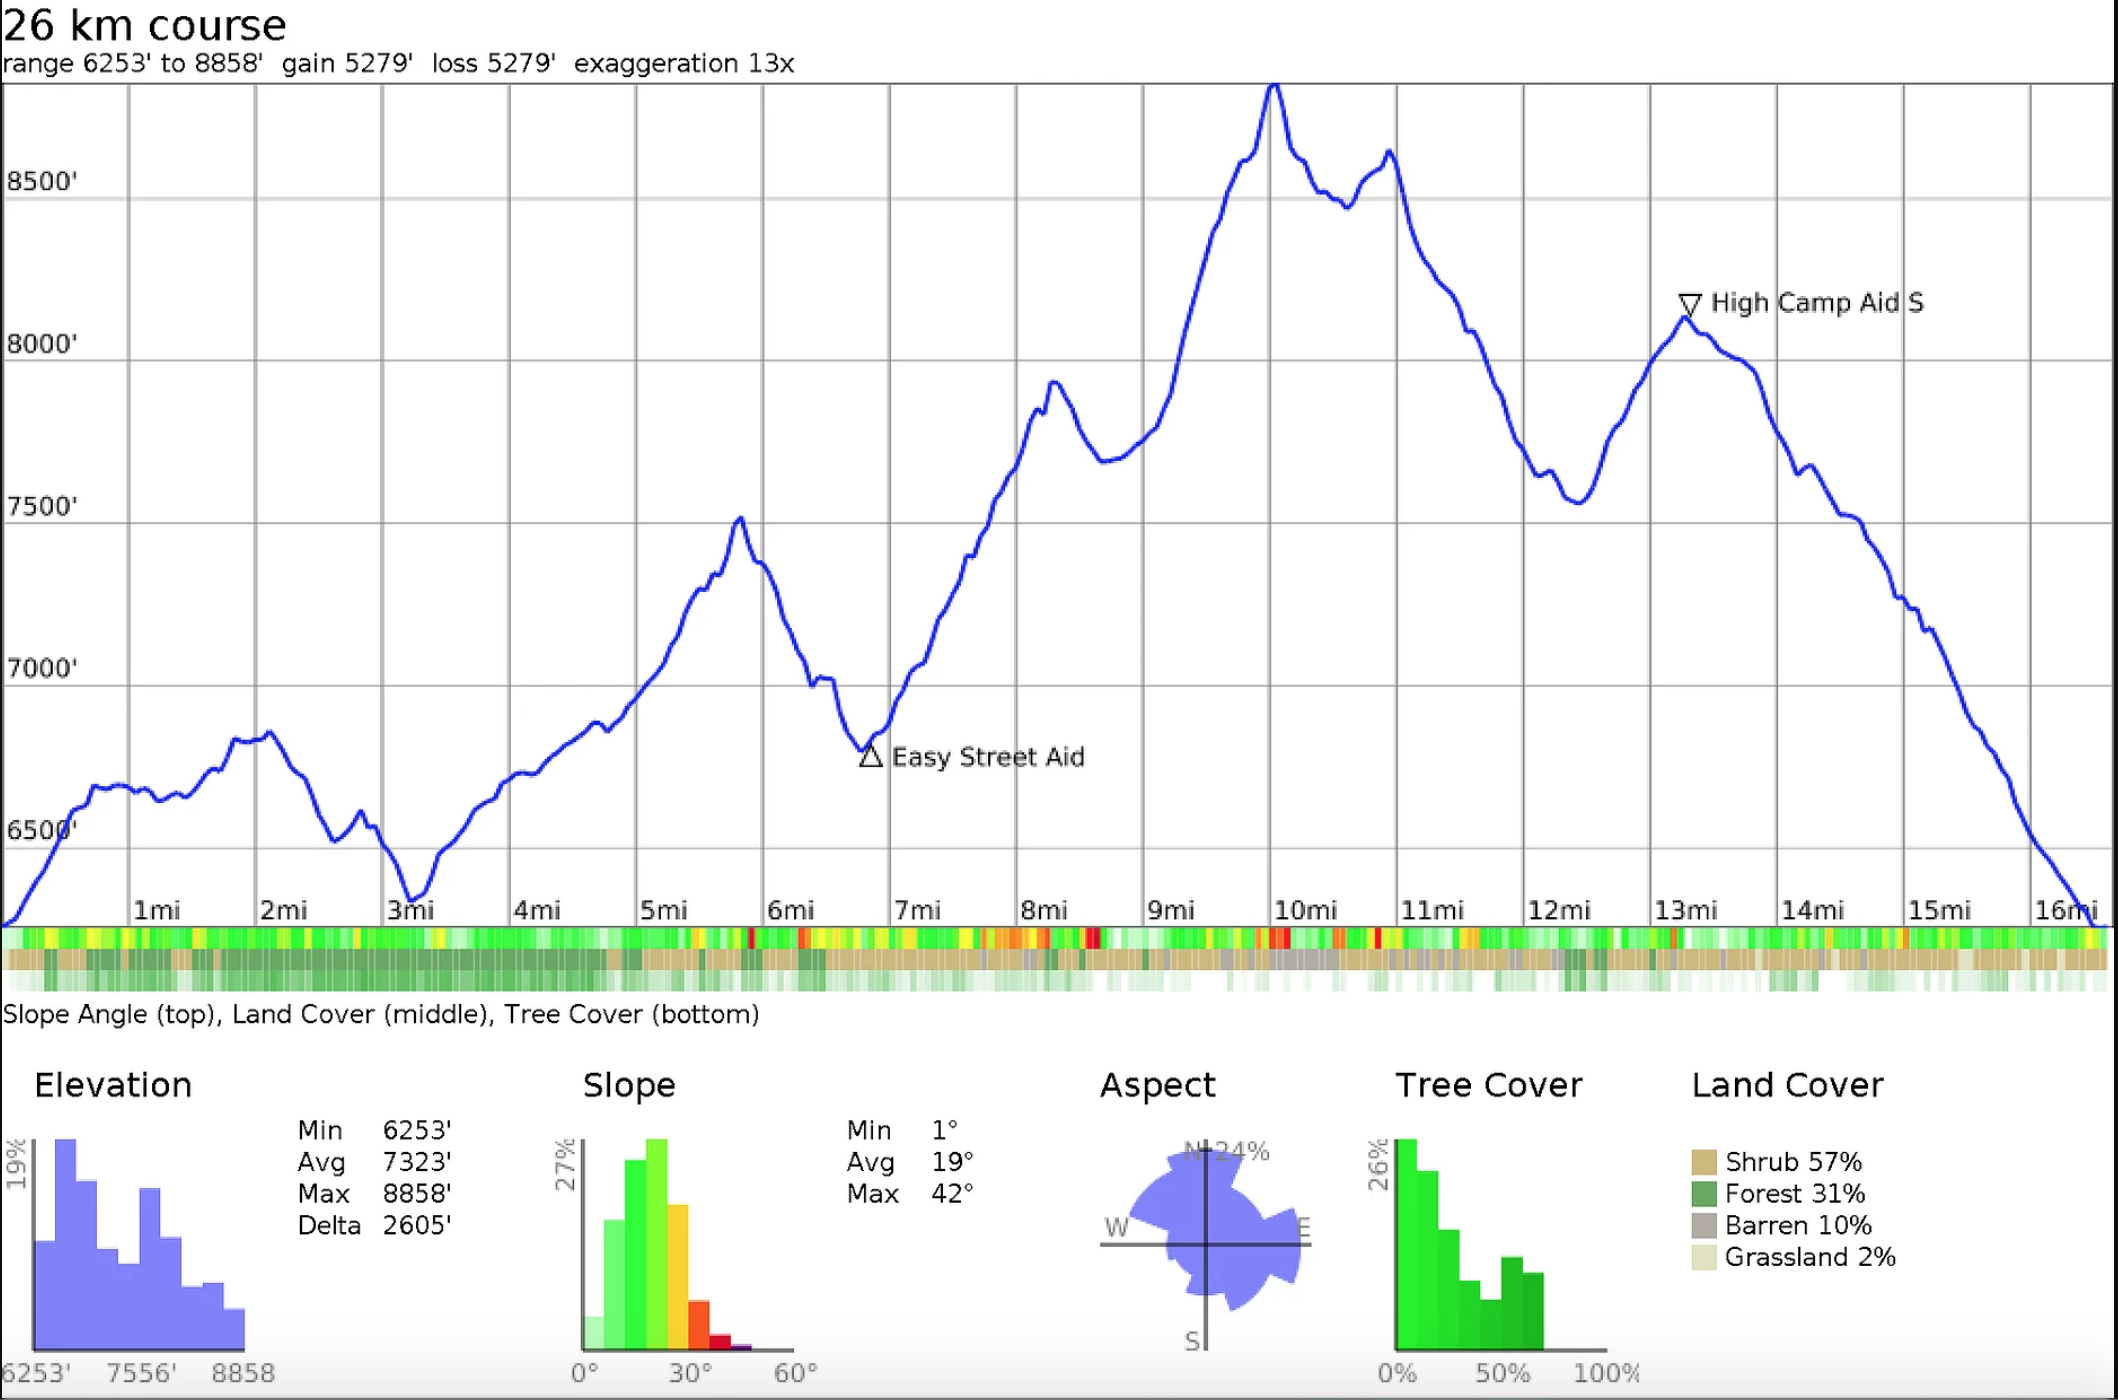Click the 7500' elevation axis label

tap(42, 506)
